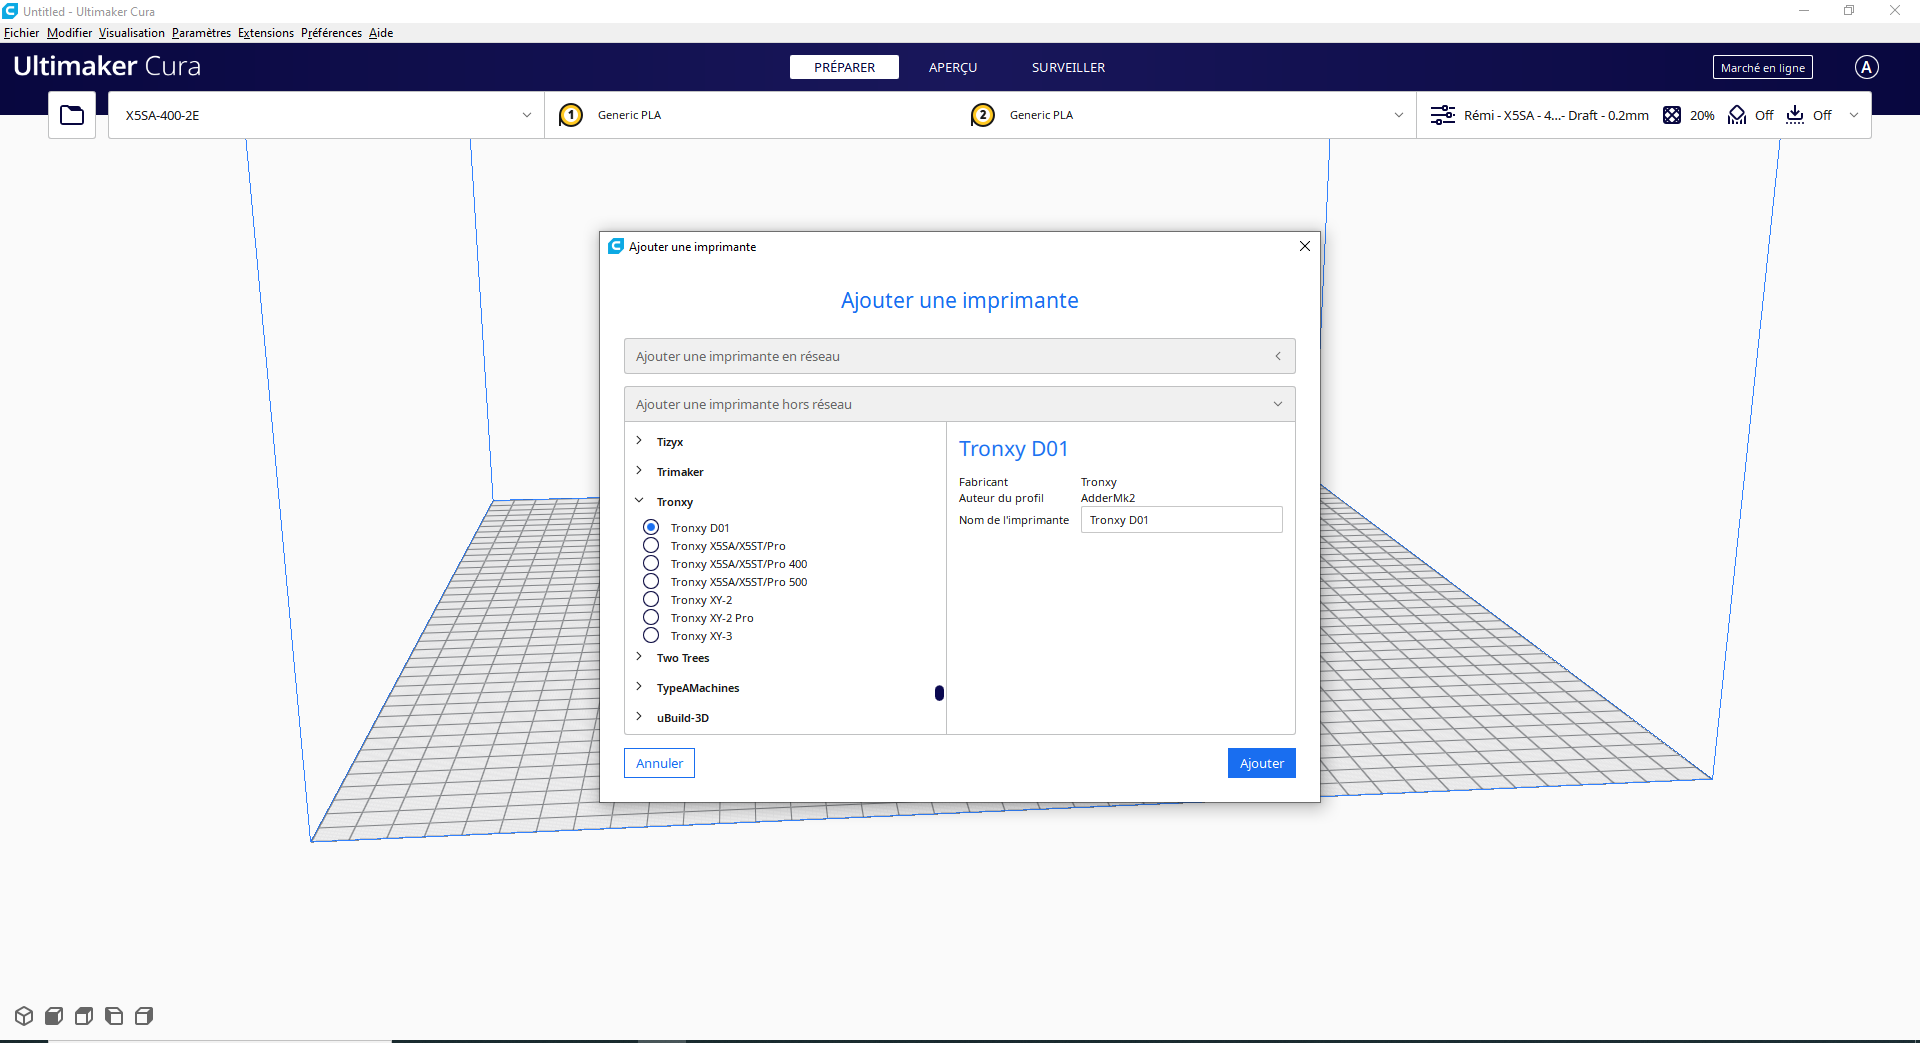
Task: Open Paramètres menu
Action: pos(201,33)
